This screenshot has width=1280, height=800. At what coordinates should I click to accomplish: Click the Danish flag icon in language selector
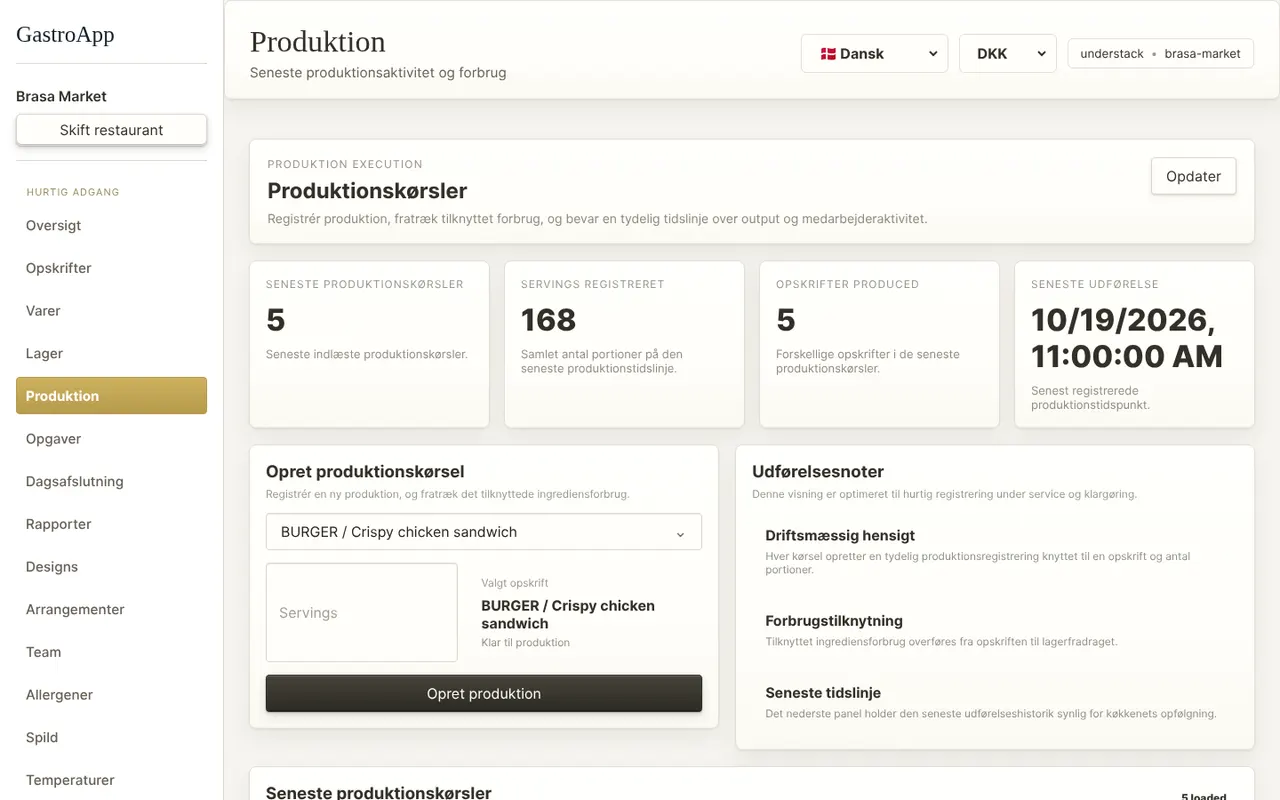(828, 54)
